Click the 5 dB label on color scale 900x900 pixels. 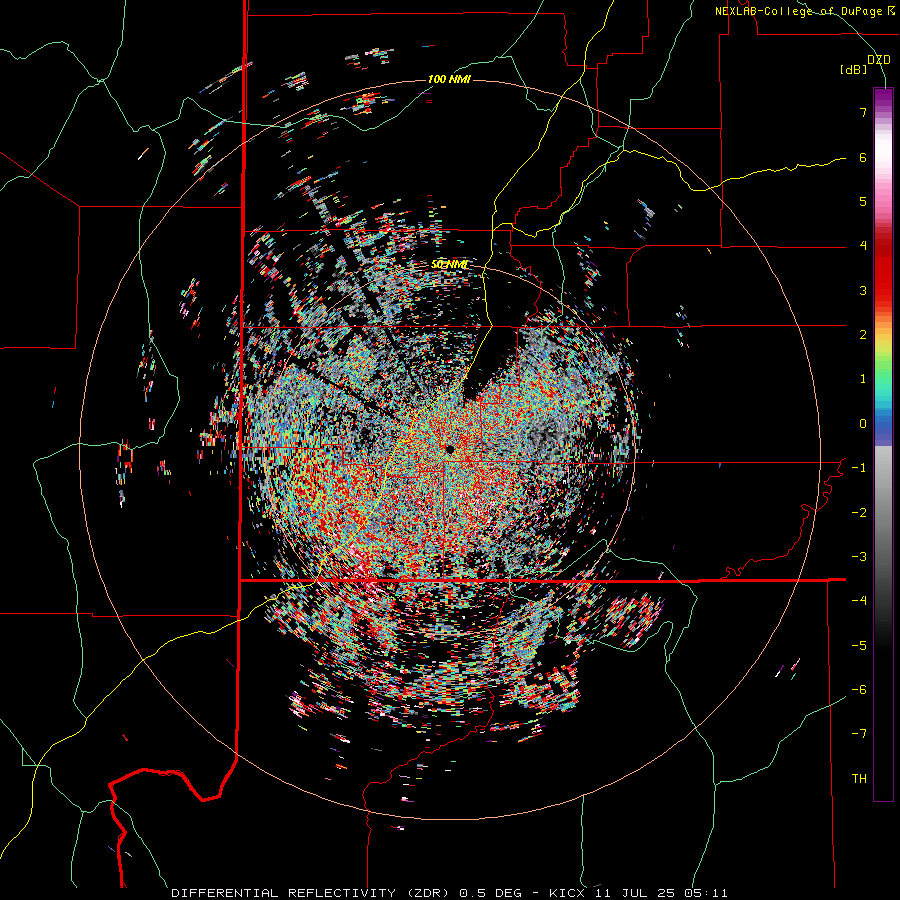[863, 201]
